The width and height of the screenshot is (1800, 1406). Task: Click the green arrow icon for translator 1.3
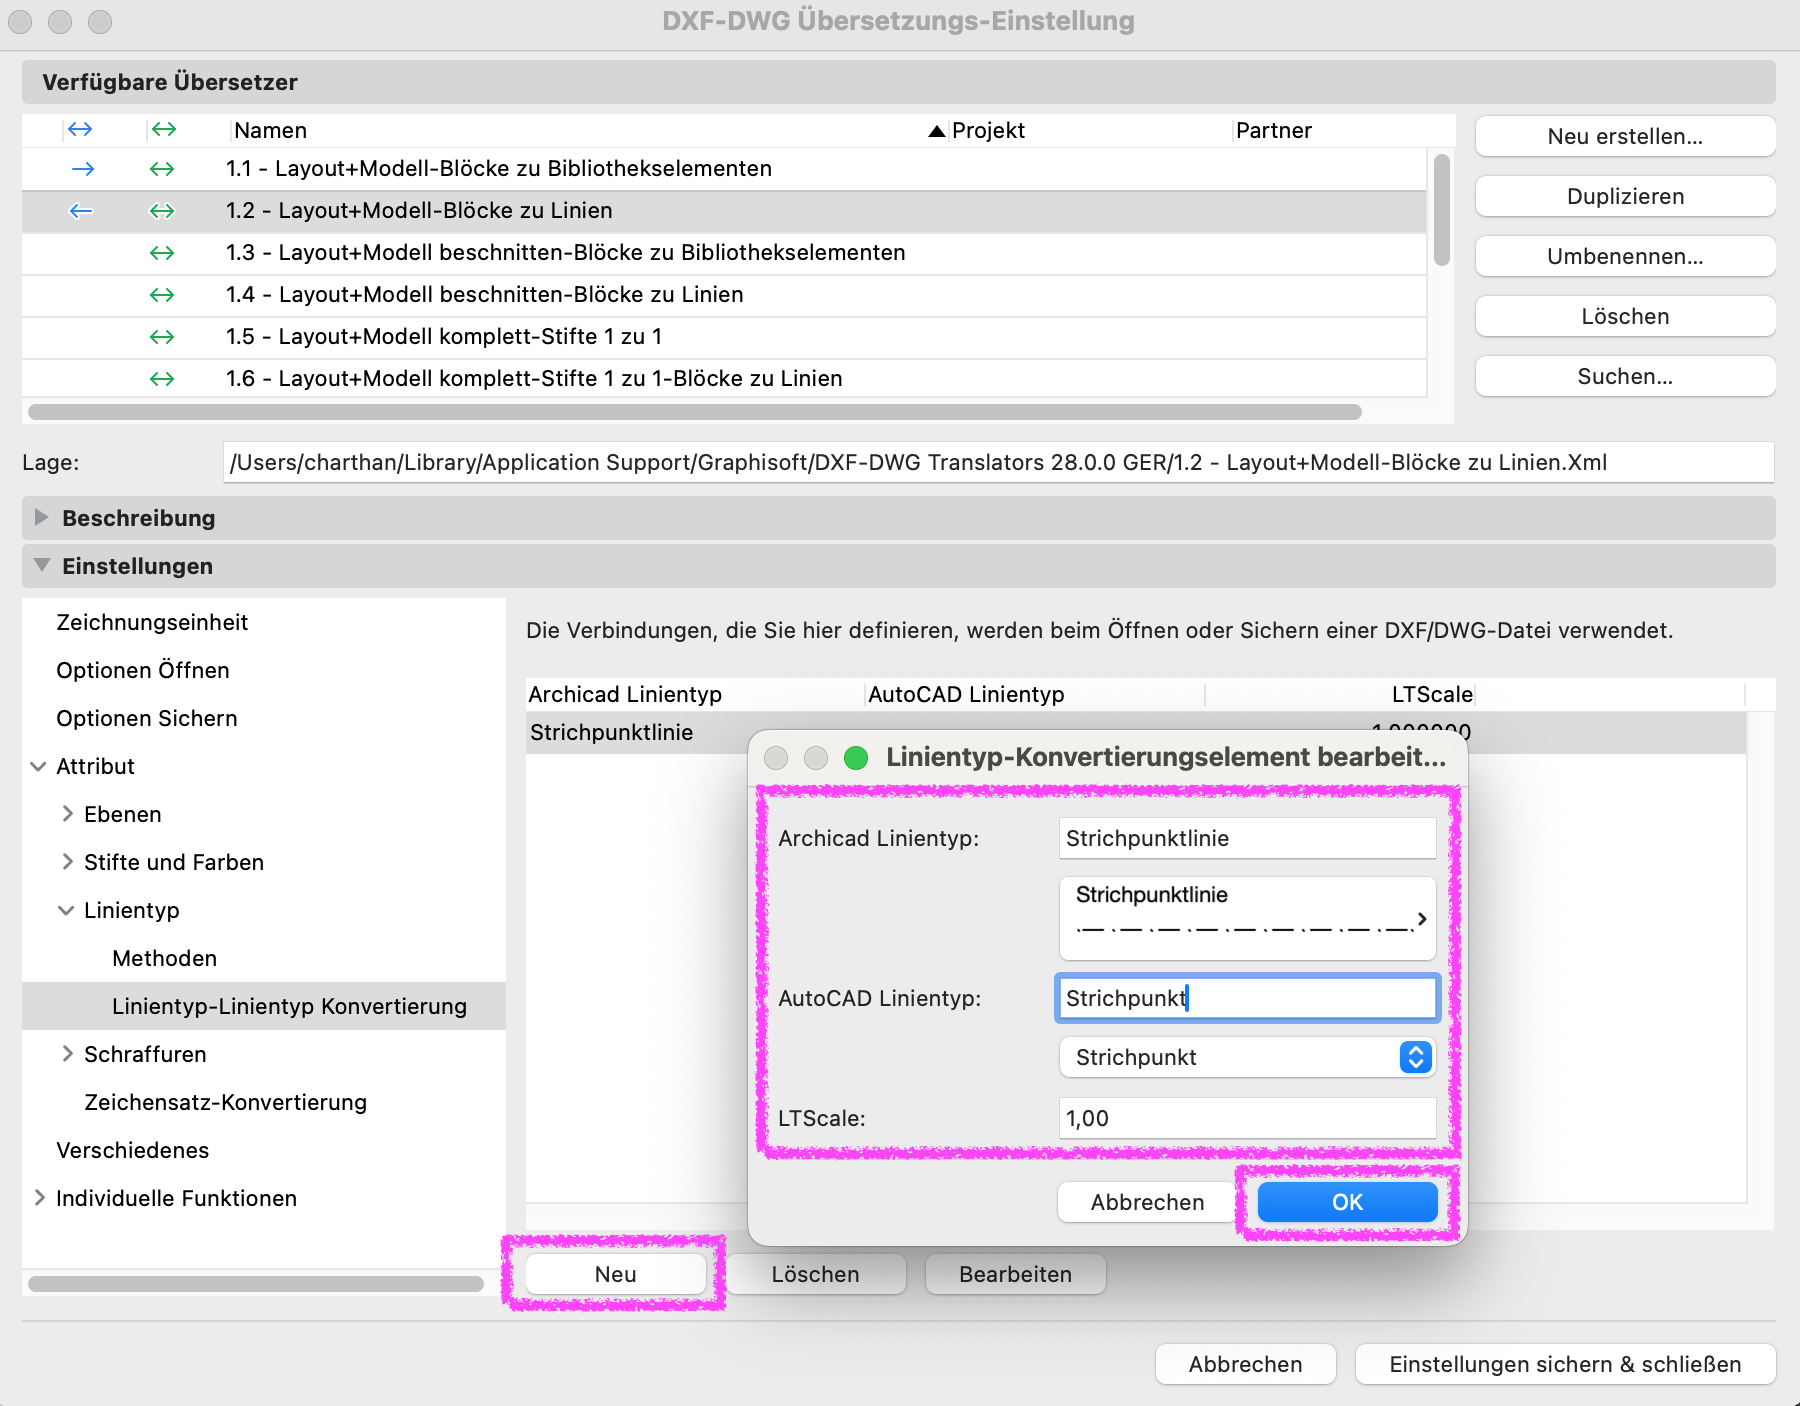tap(162, 253)
